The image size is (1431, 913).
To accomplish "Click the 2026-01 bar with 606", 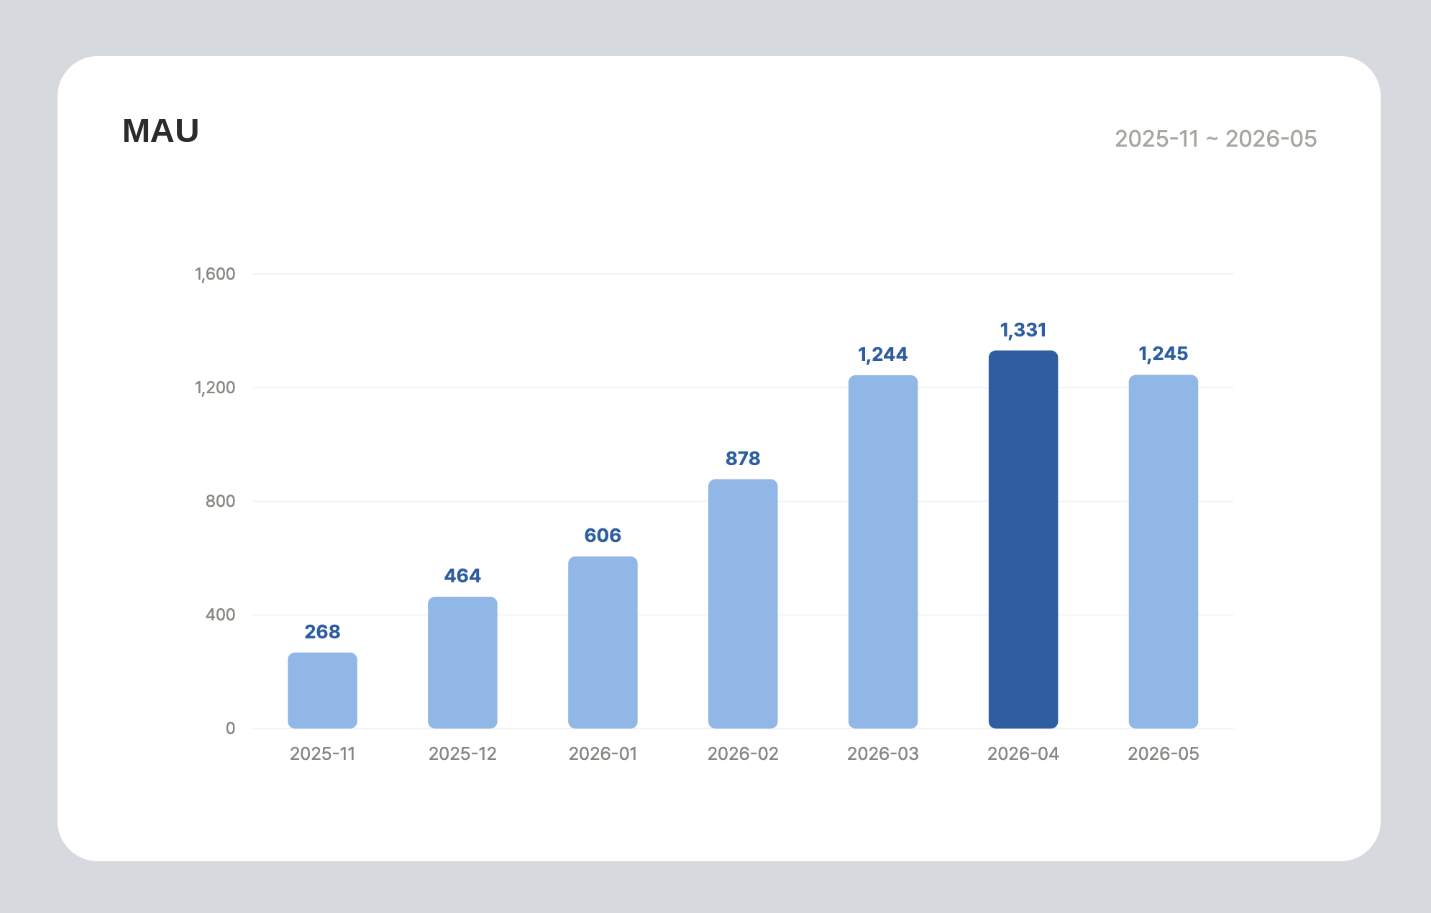I will (603, 642).
